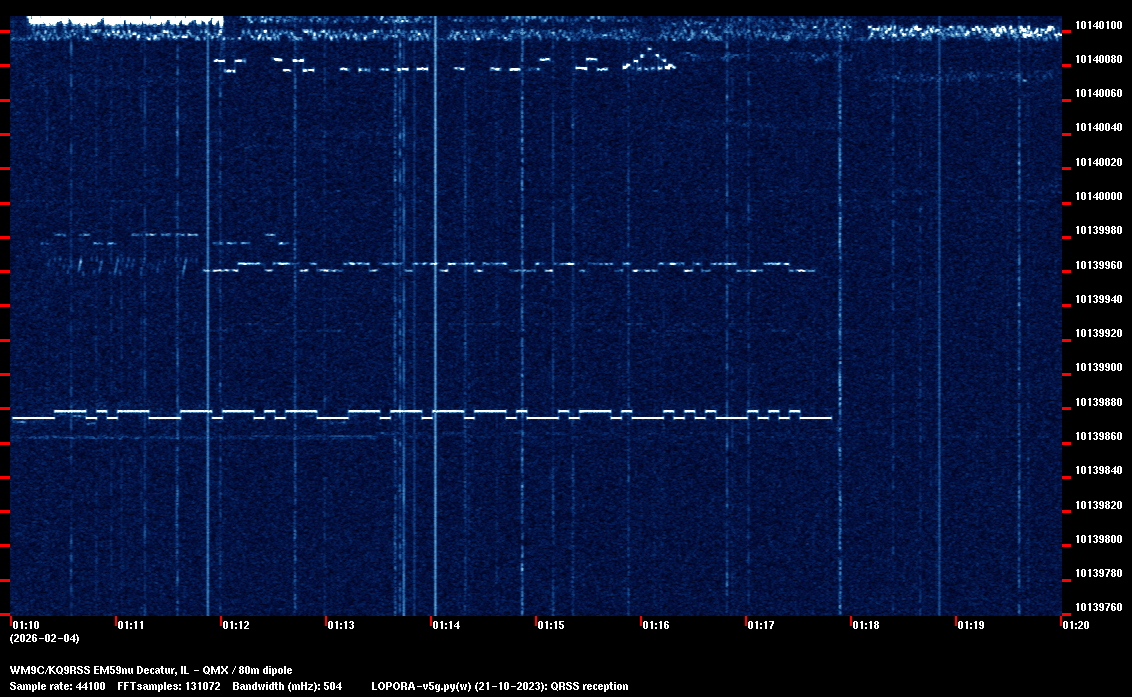Click the WM9C/KQ9RSS station caption
1132x697 pixels.
151,670
